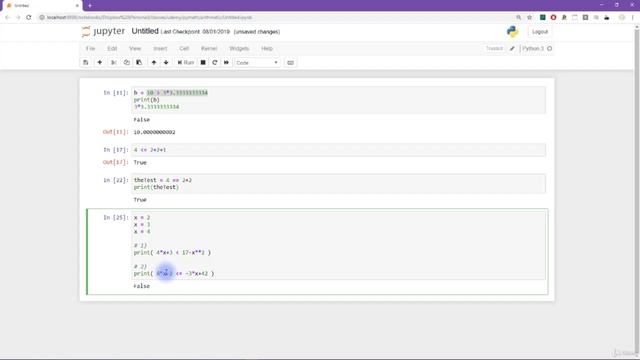Open the File menu
This screenshot has height=360, width=640.
tap(90, 48)
